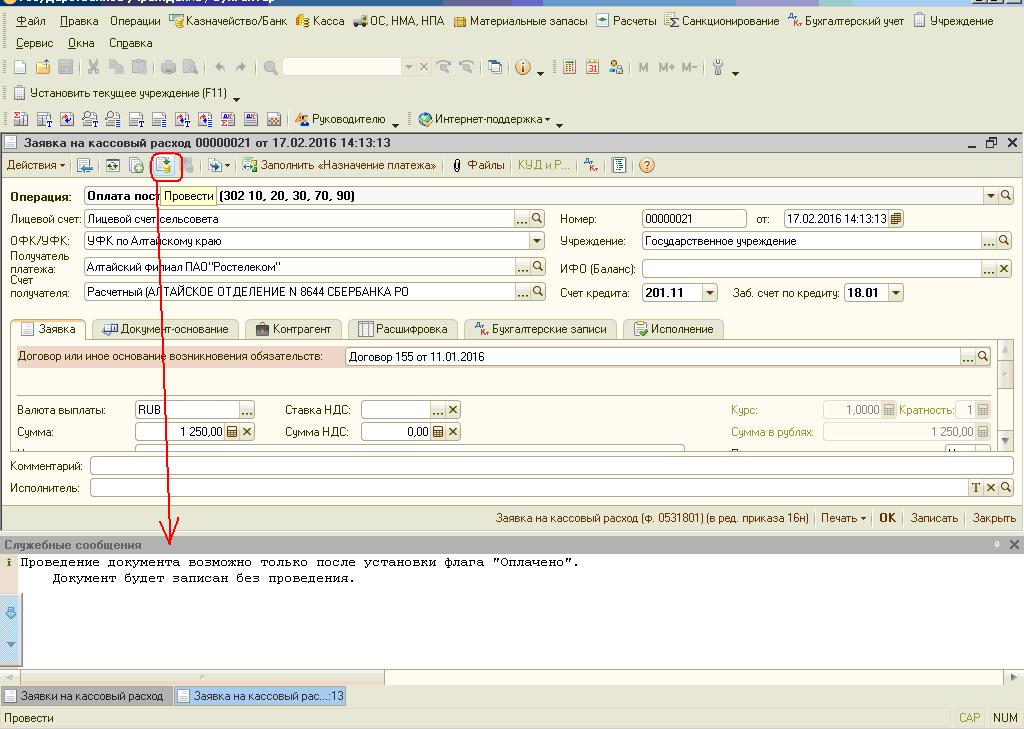
Task: Click into the Комментарий input field
Action: point(552,466)
